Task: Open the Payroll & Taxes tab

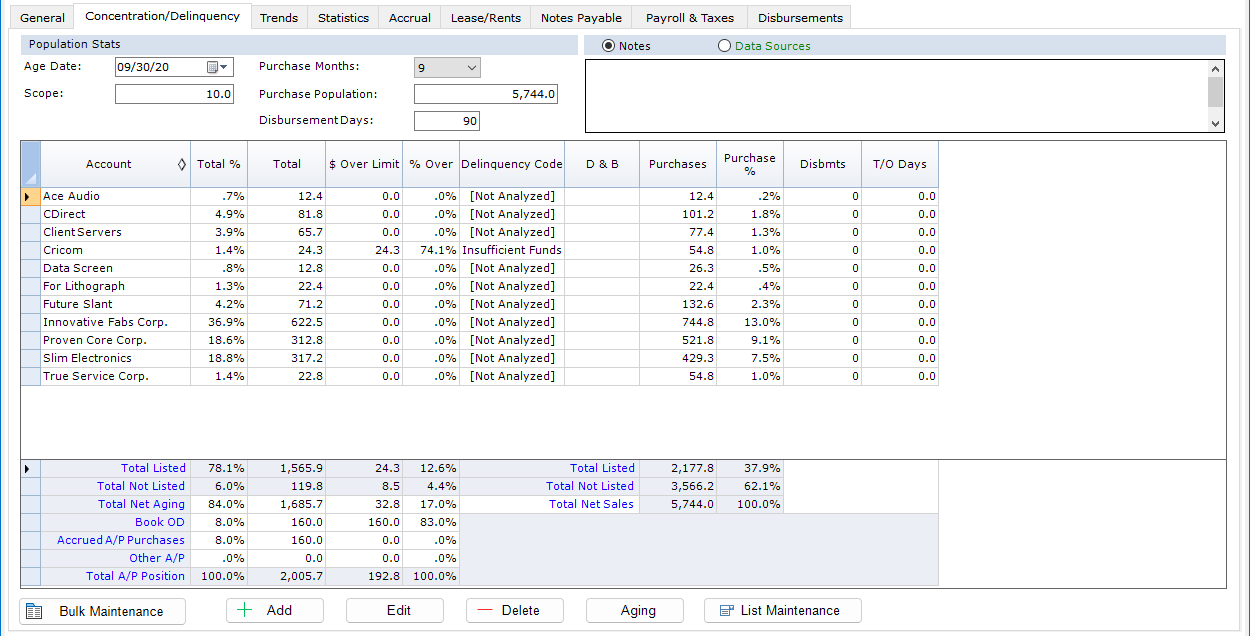Action: (689, 18)
